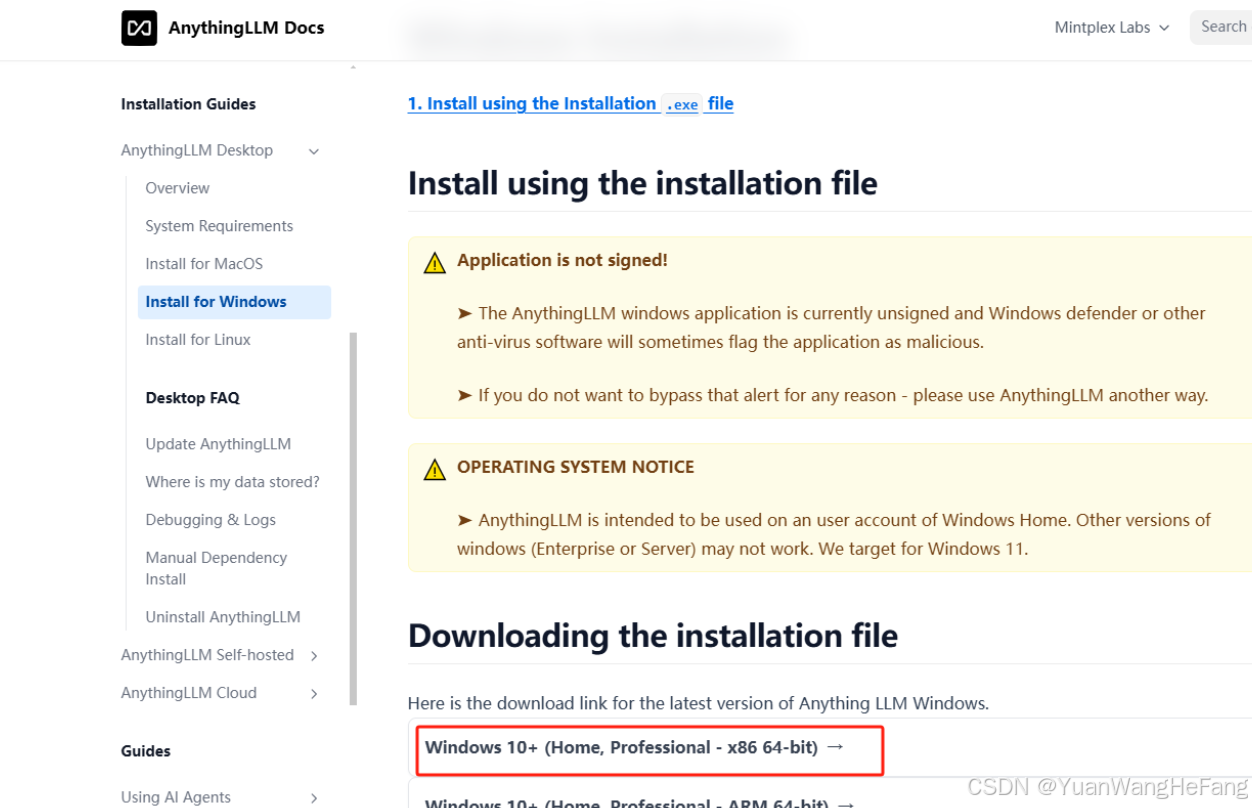Click the Application is not signed! text
This screenshot has width=1252, height=808.
[x=562, y=260]
